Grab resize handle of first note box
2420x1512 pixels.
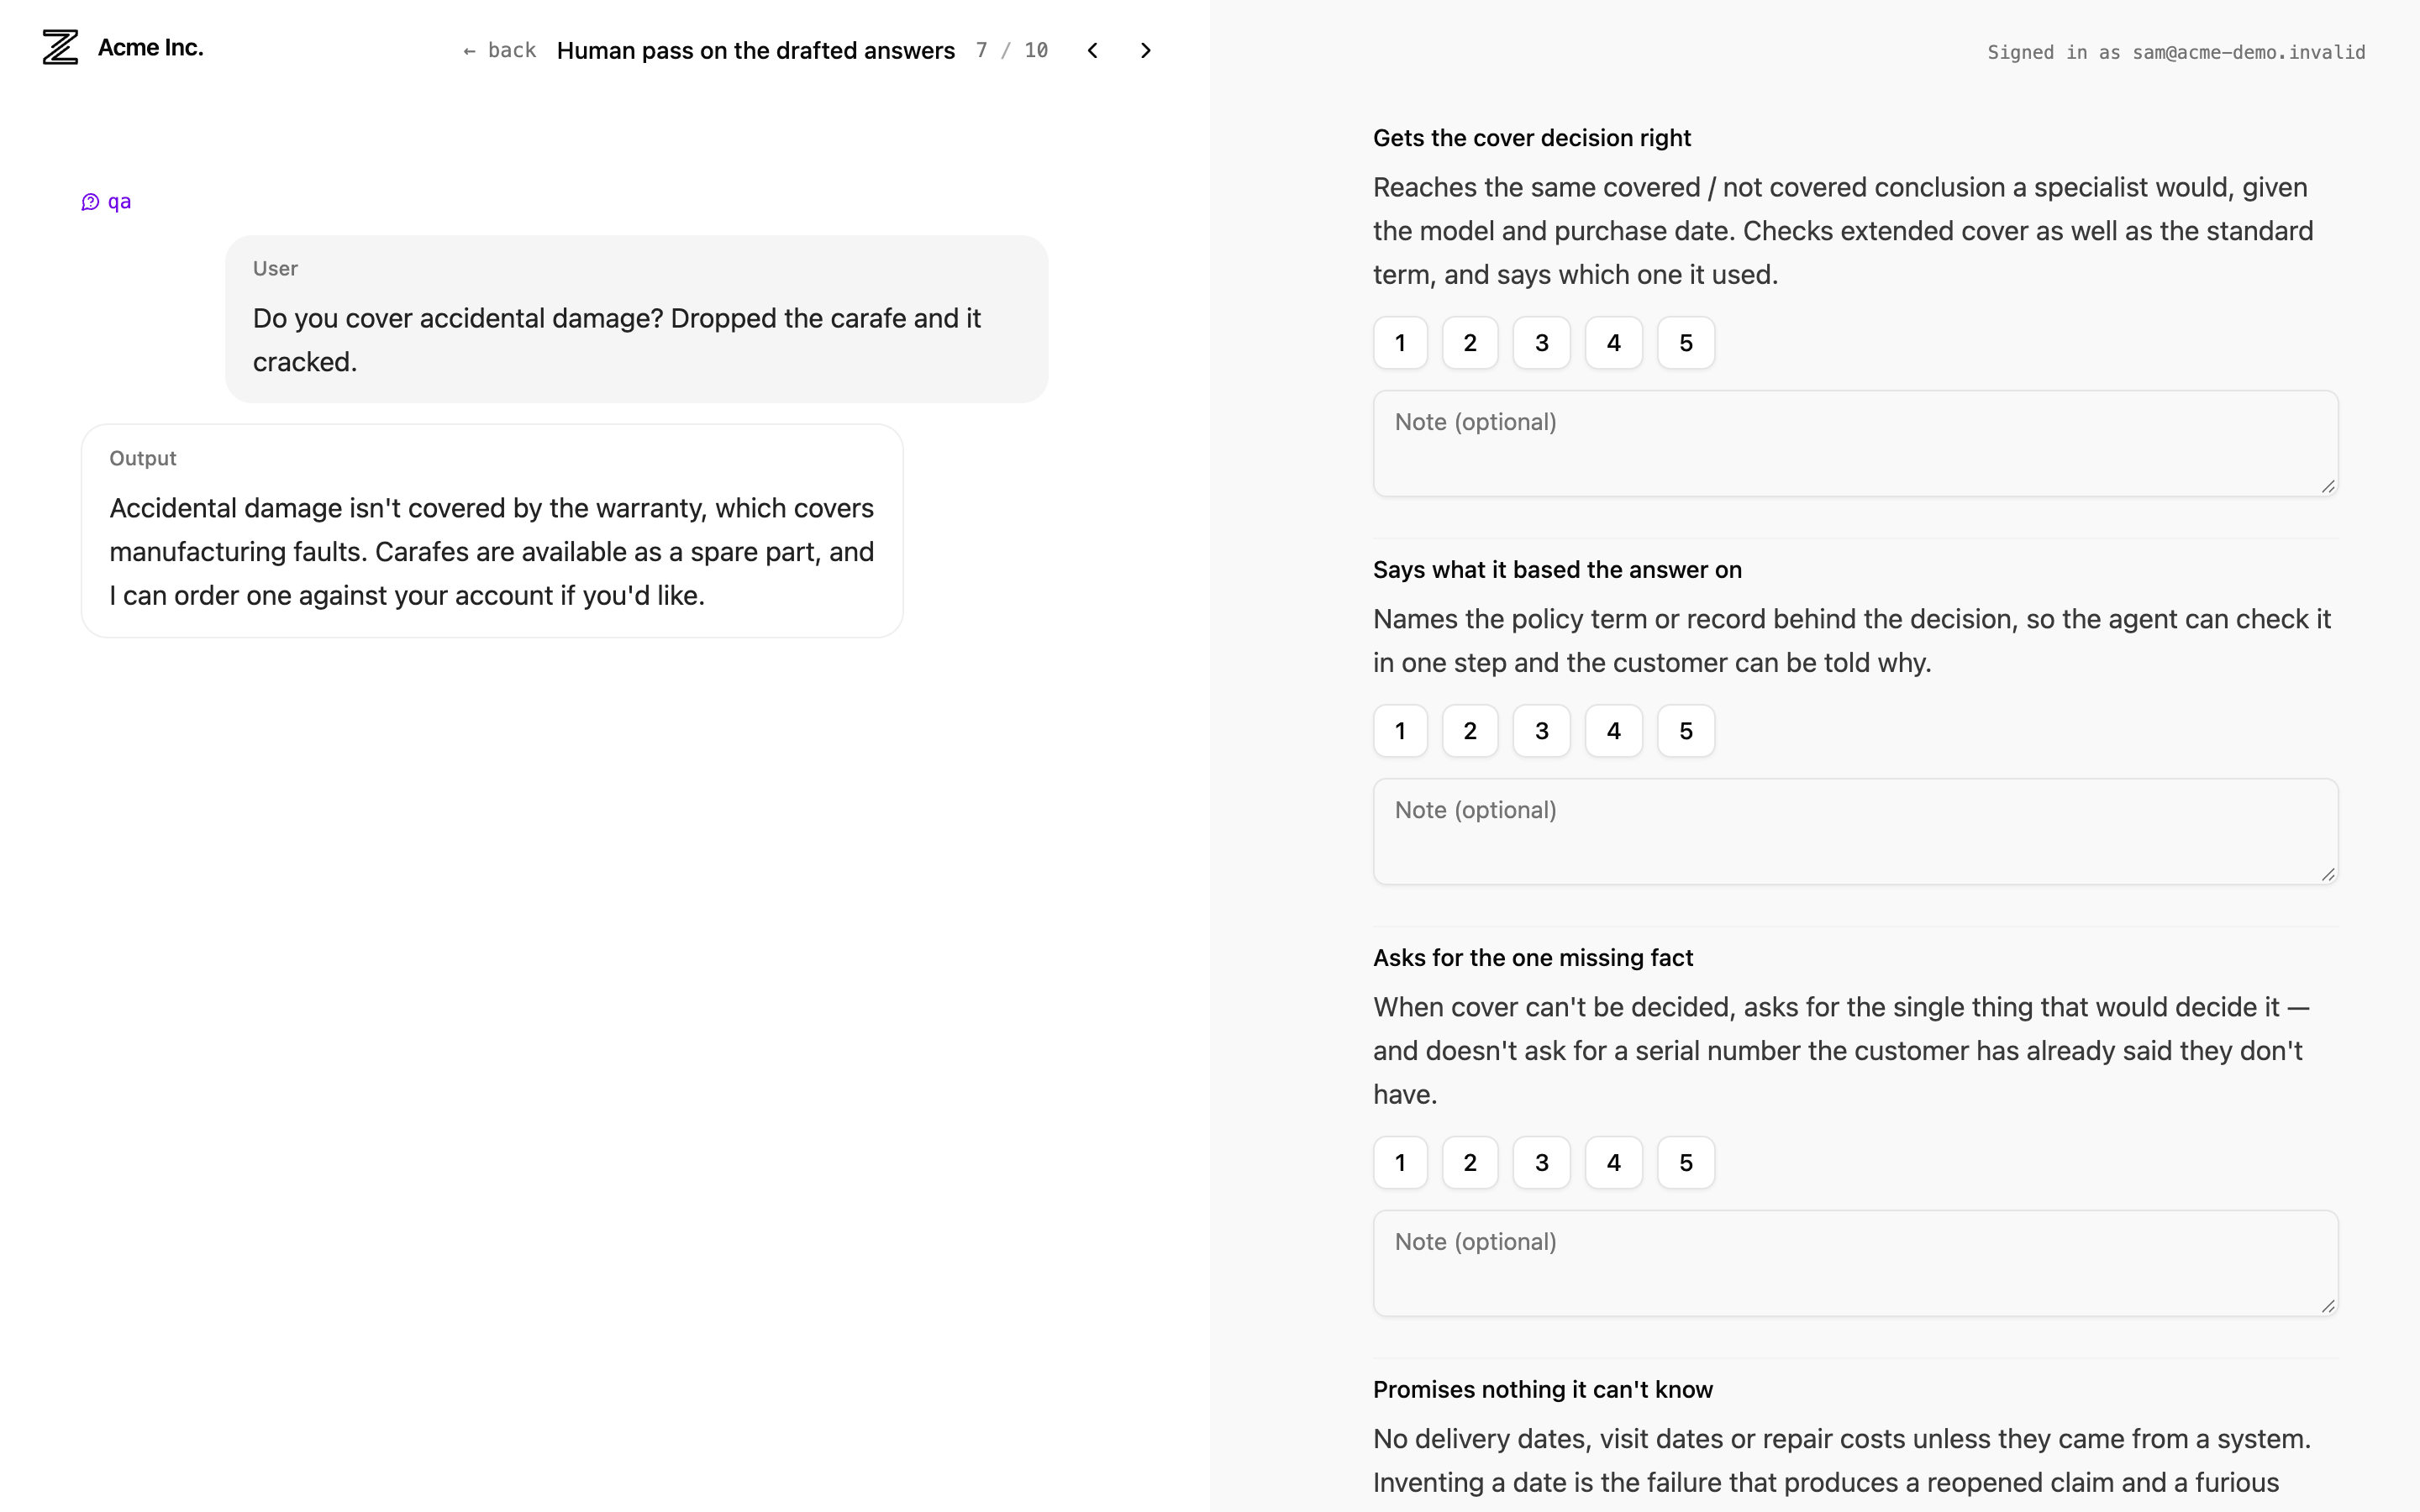[x=2328, y=486]
